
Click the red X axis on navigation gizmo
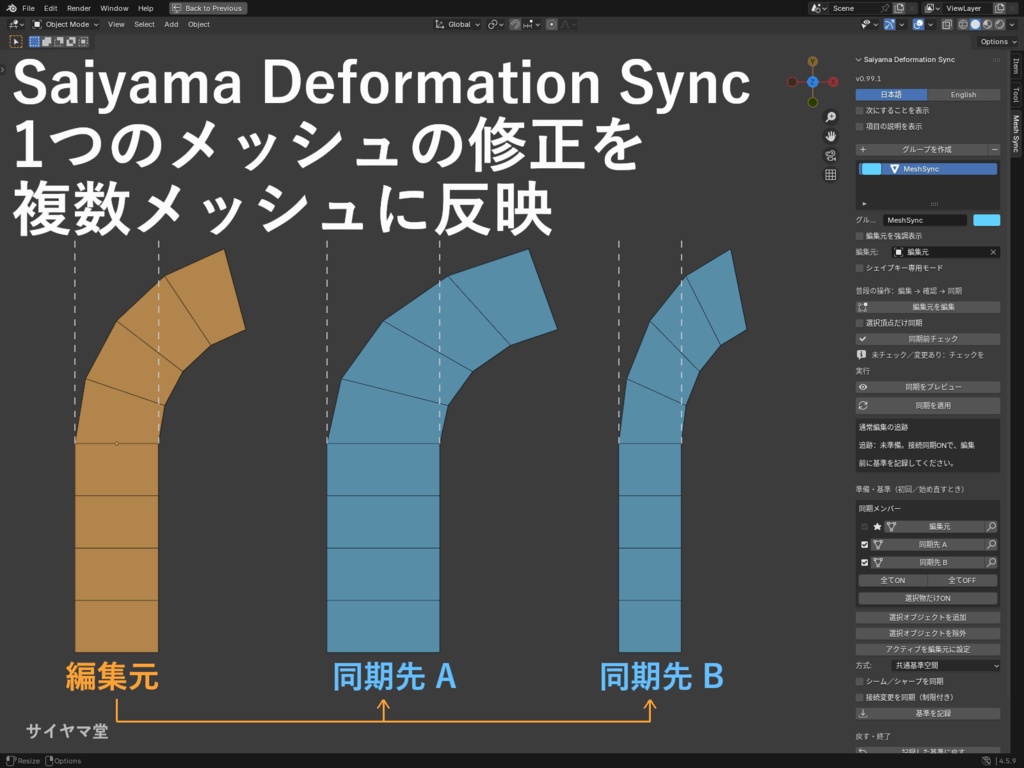[x=833, y=82]
